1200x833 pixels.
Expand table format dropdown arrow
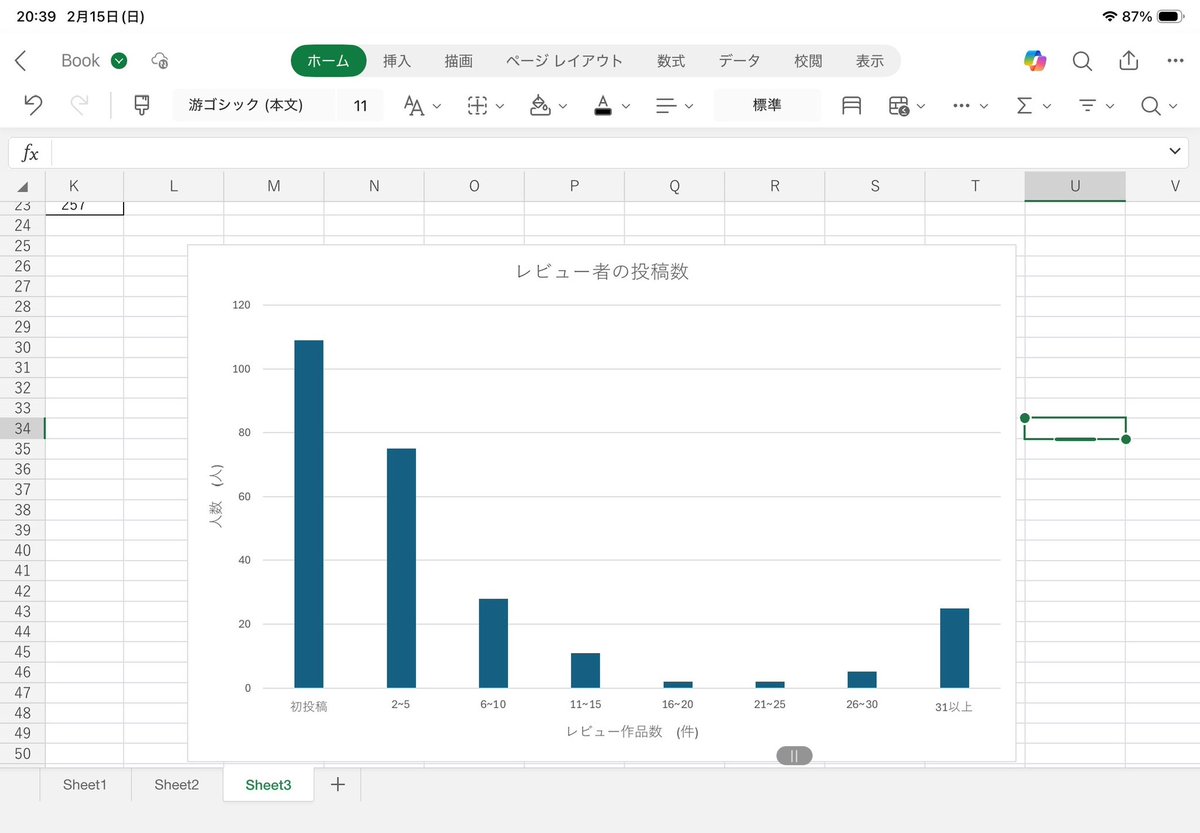921,106
